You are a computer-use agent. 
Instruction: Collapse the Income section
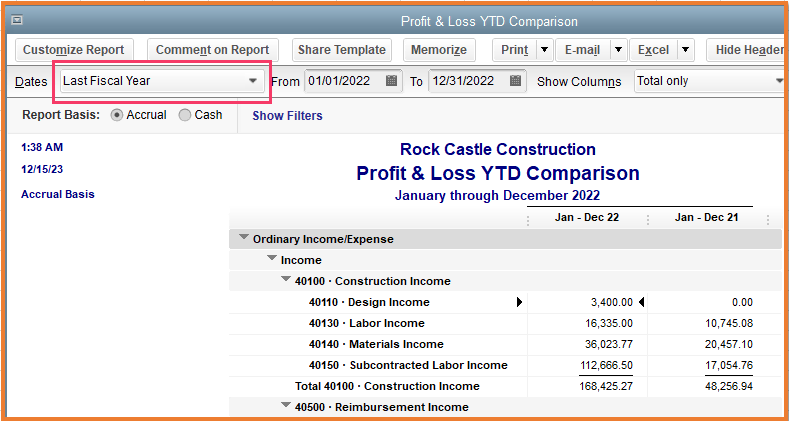pos(272,258)
